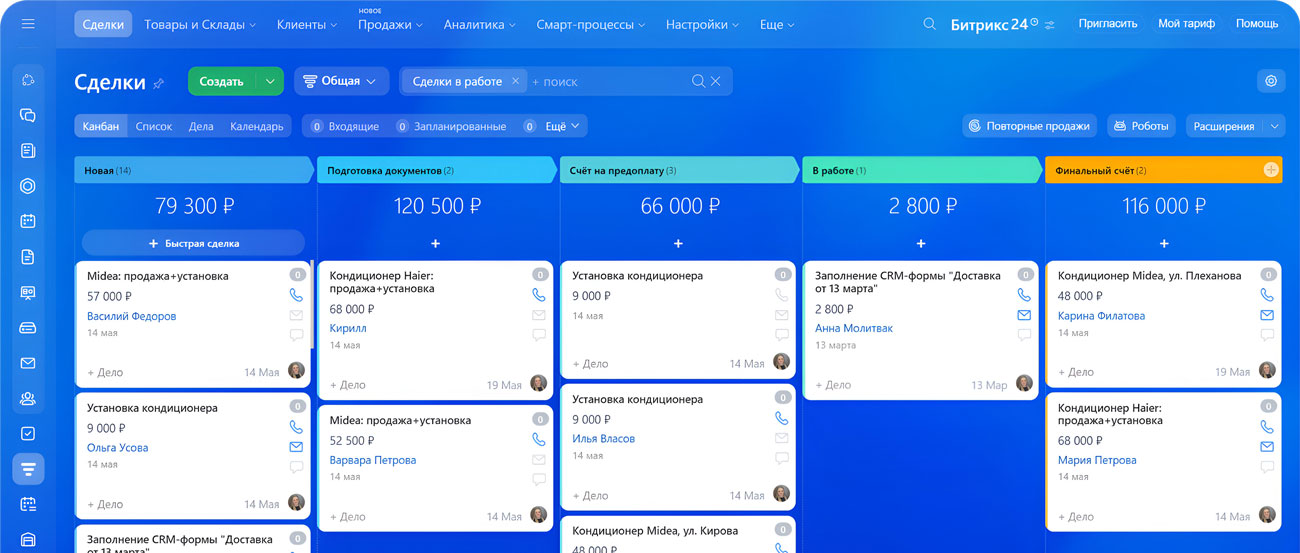The image size is (1300, 553).
Task: Pin the Сделки page with pin icon
Action: coord(158,83)
